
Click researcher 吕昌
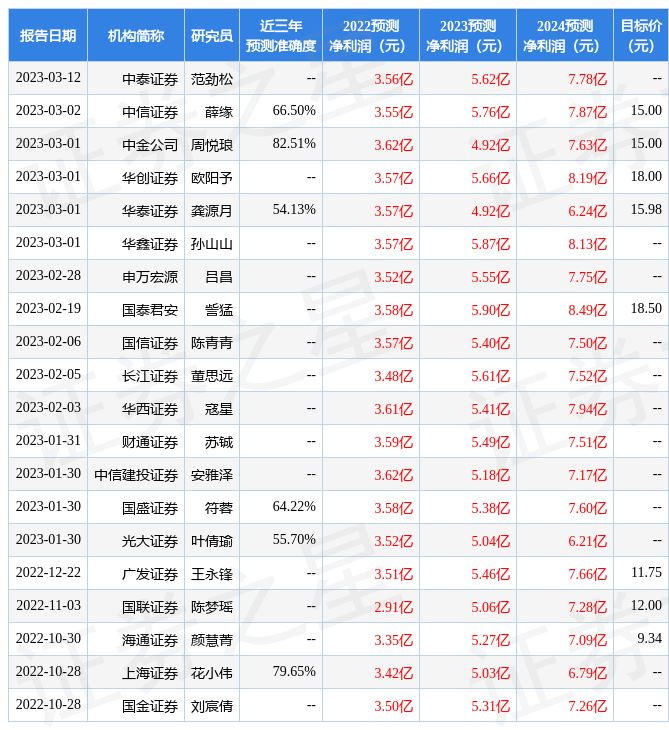(x=219, y=277)
